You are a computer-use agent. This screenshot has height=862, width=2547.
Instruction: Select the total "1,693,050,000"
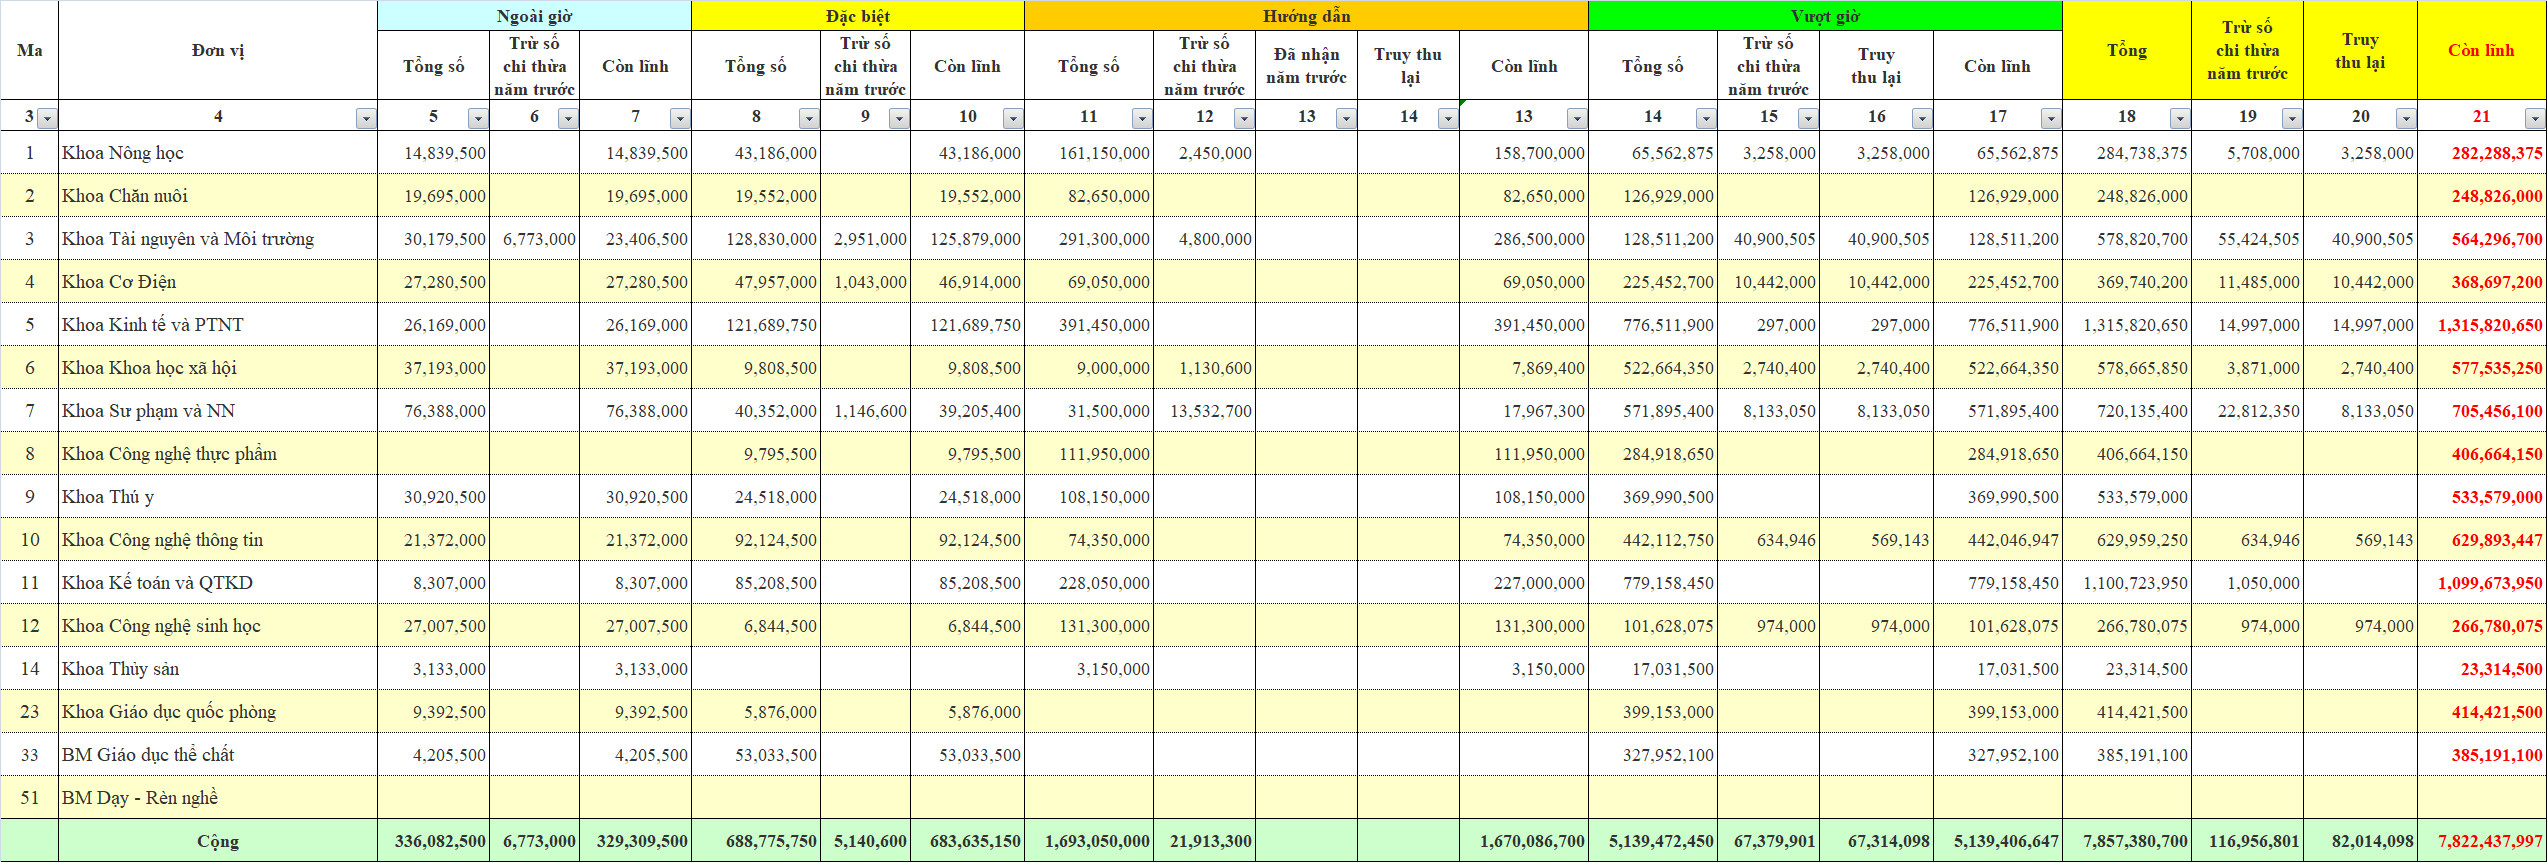click(x=1089, y=841)
